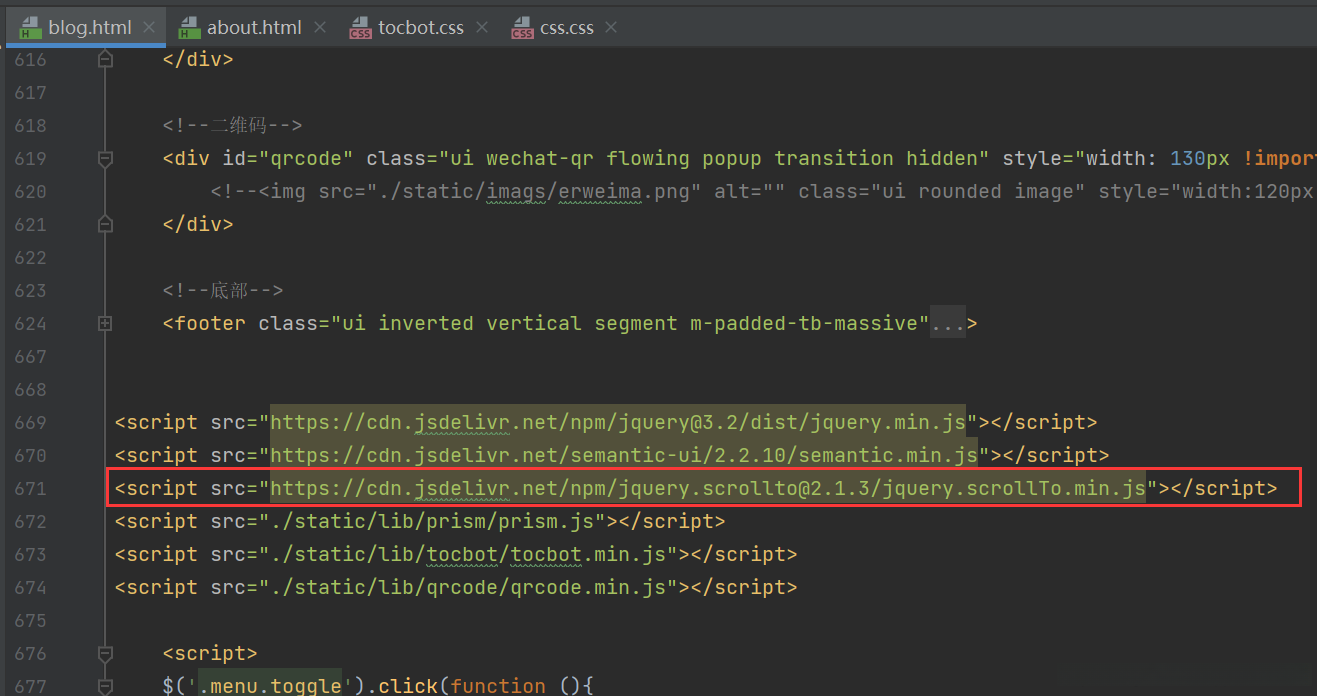Collapse the fold marker at line 616
Viewport: 1317px width, 696px height.
tap(105, 59)
